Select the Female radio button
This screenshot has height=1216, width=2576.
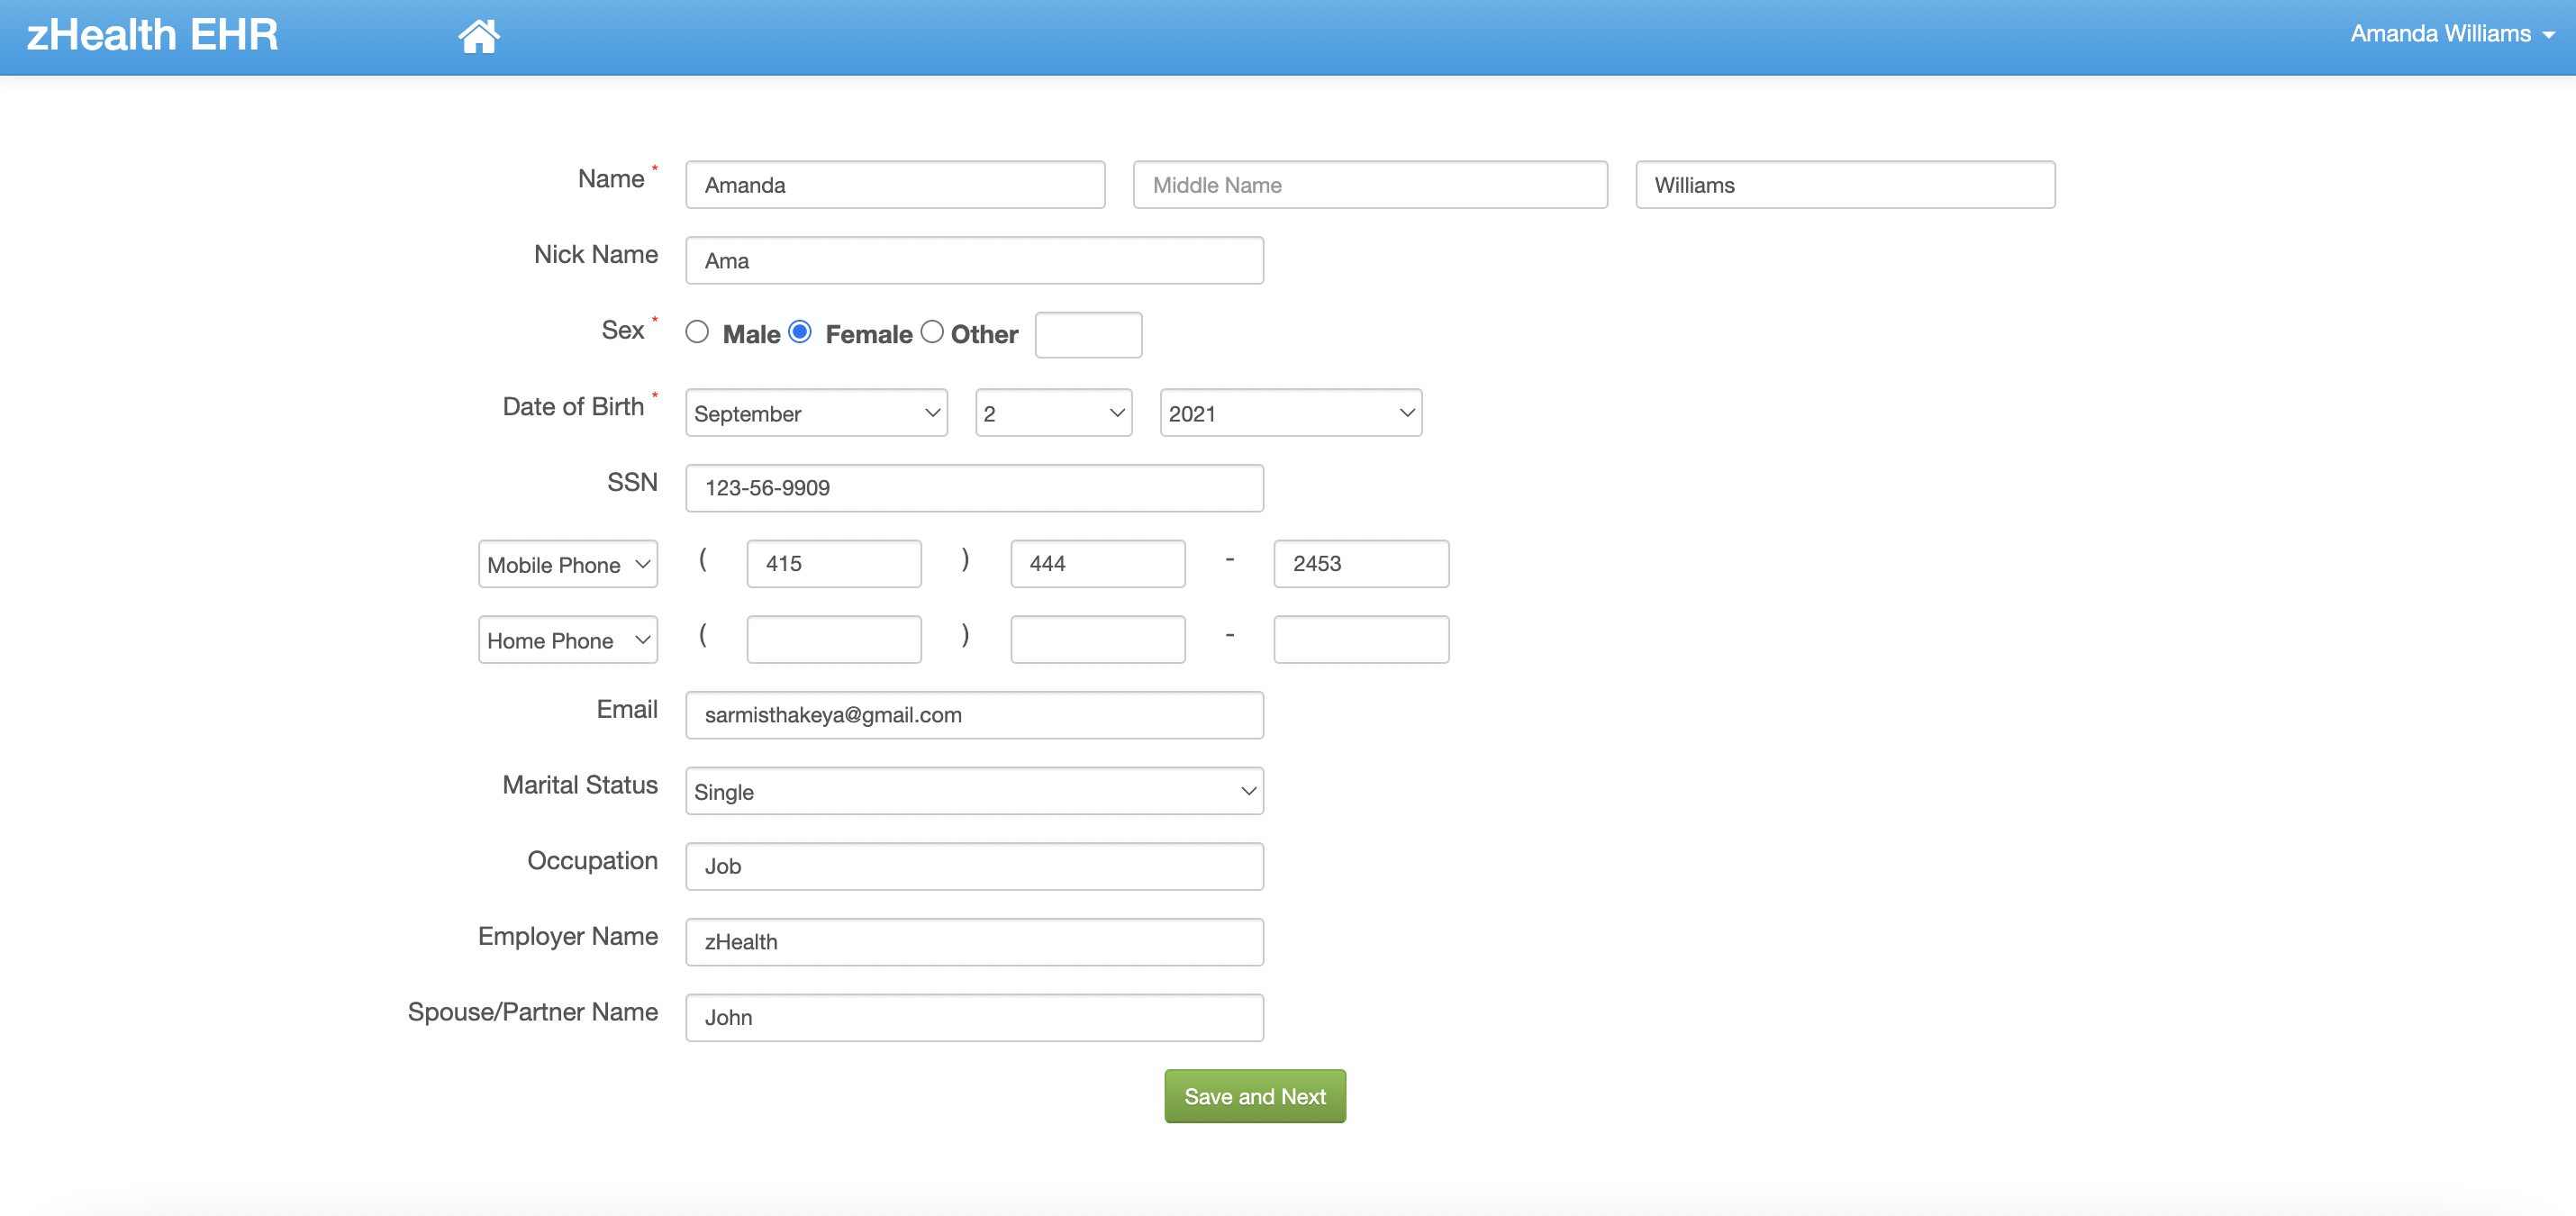(800, 332)
